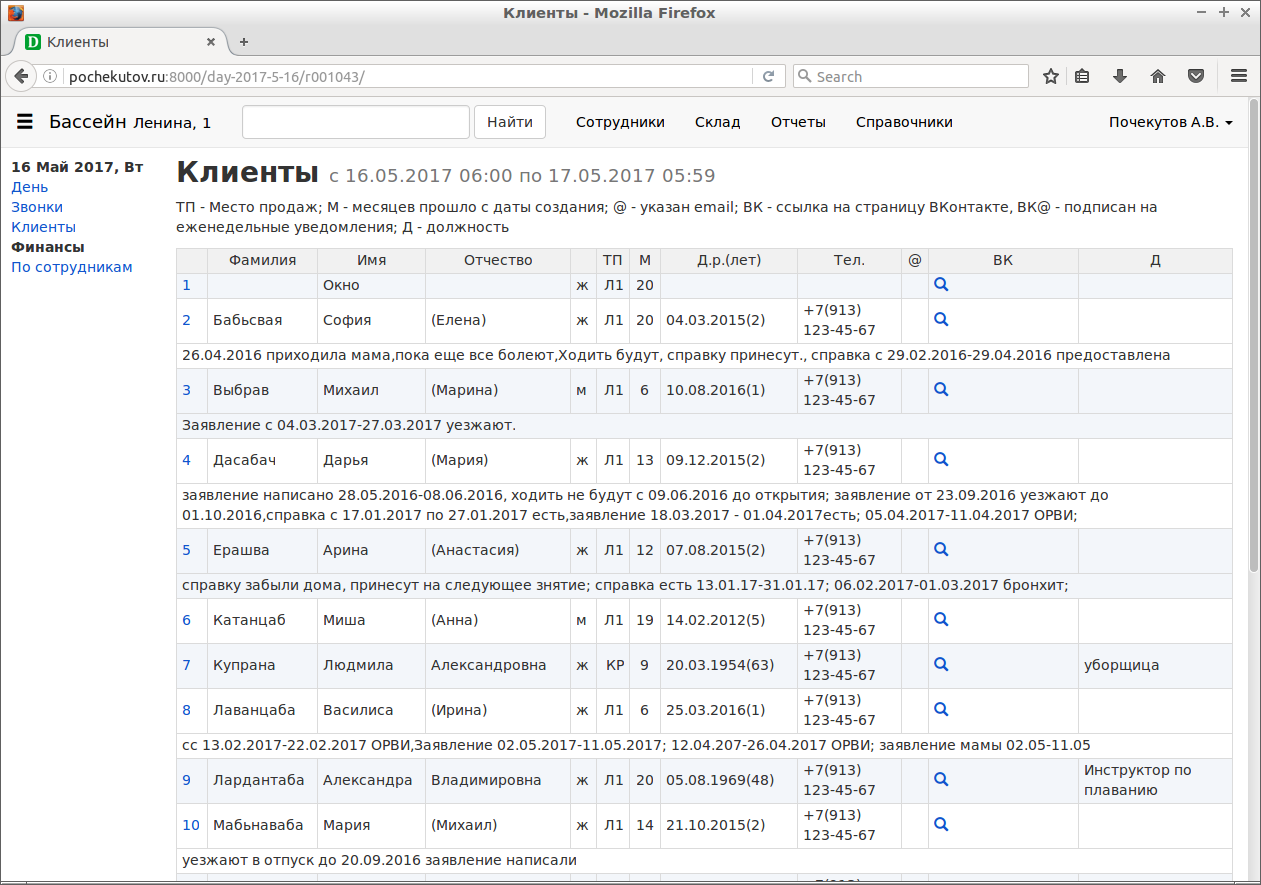The width and height of the screenshot is (1261, 885).
Task: Reload the page with refresh icon
Action: [768, 76]
